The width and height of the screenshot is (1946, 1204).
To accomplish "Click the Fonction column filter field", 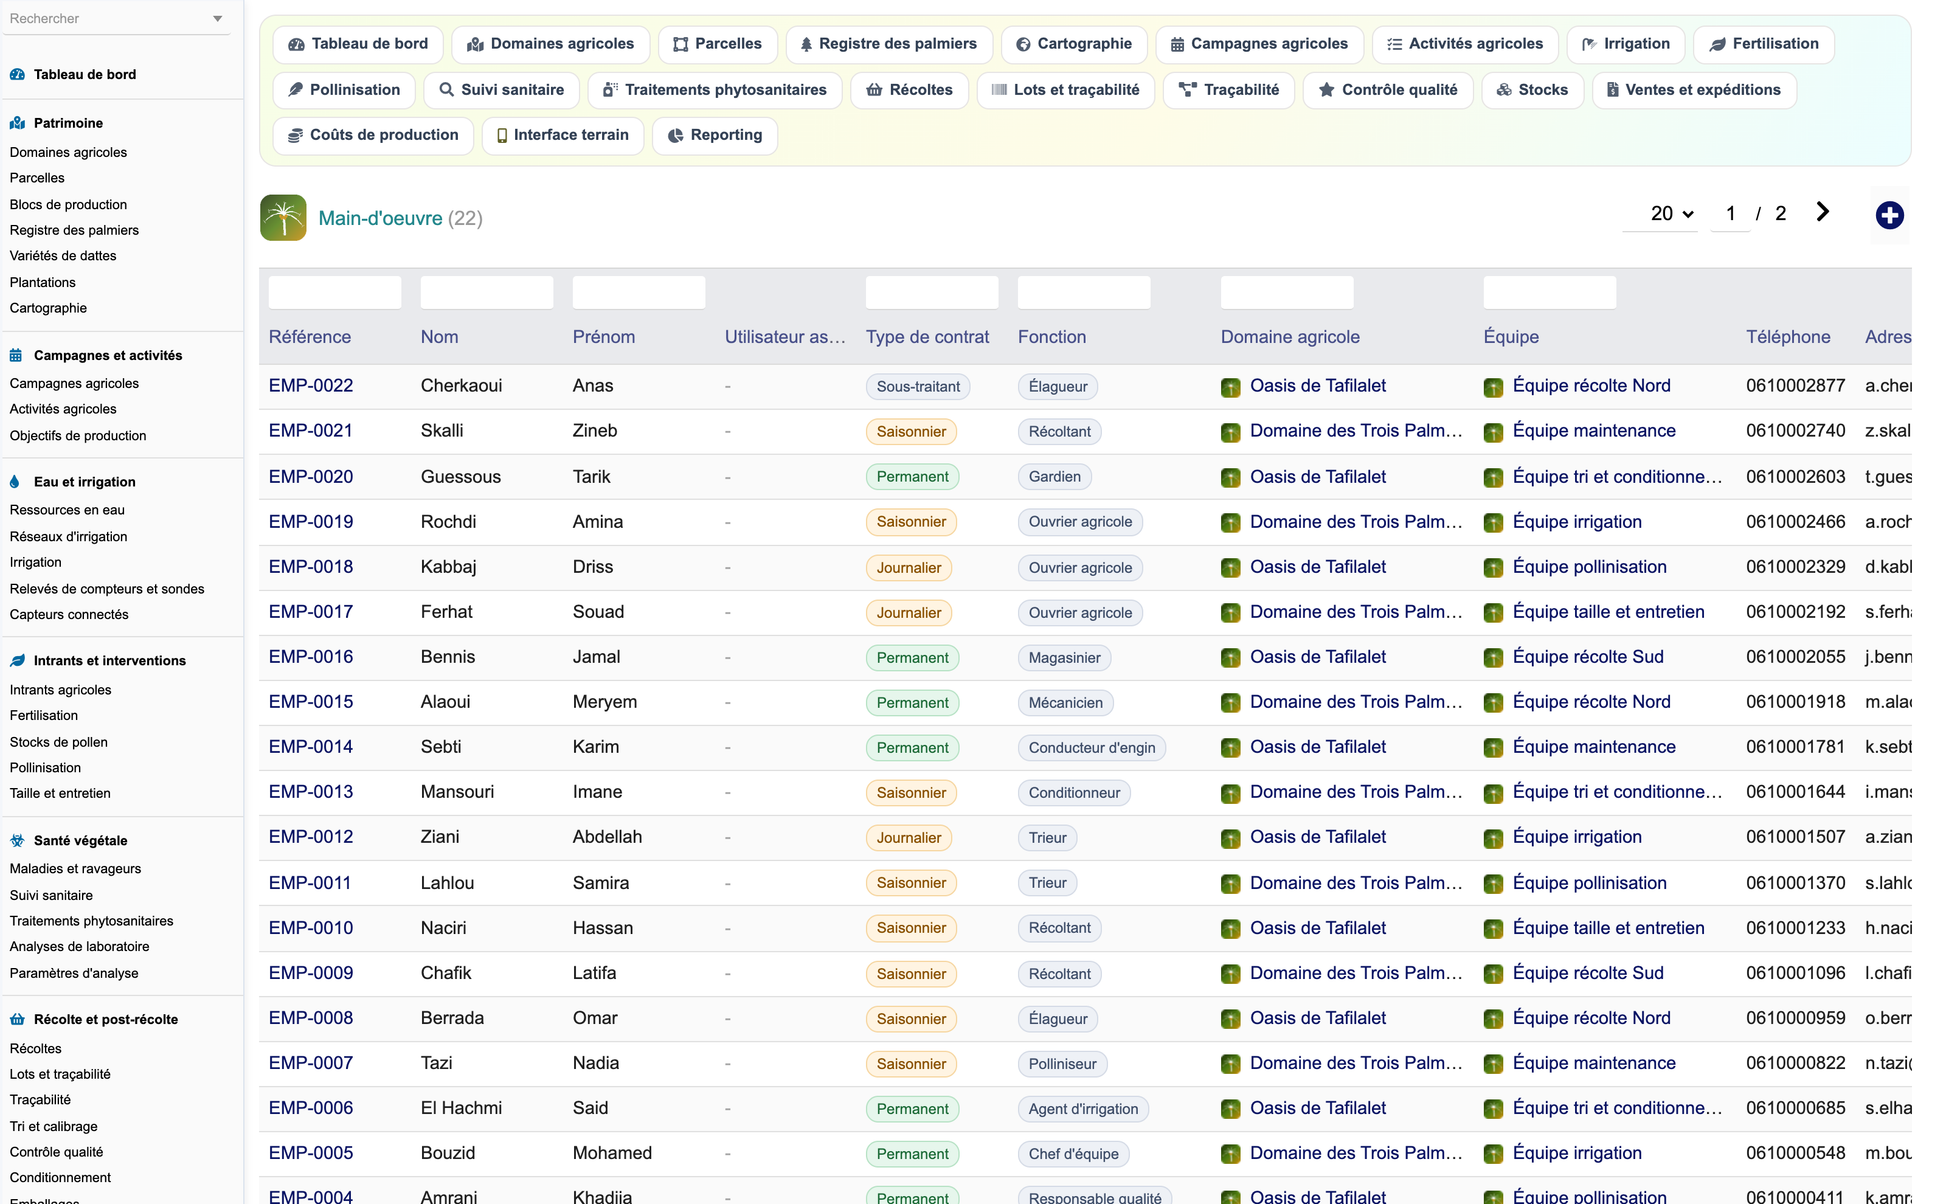I will click(1084, 292).
